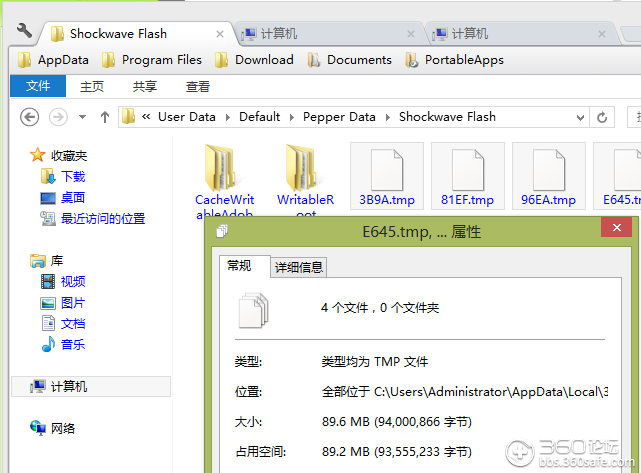
Task: Open the wrench settings icon
Action: (25, 31)
